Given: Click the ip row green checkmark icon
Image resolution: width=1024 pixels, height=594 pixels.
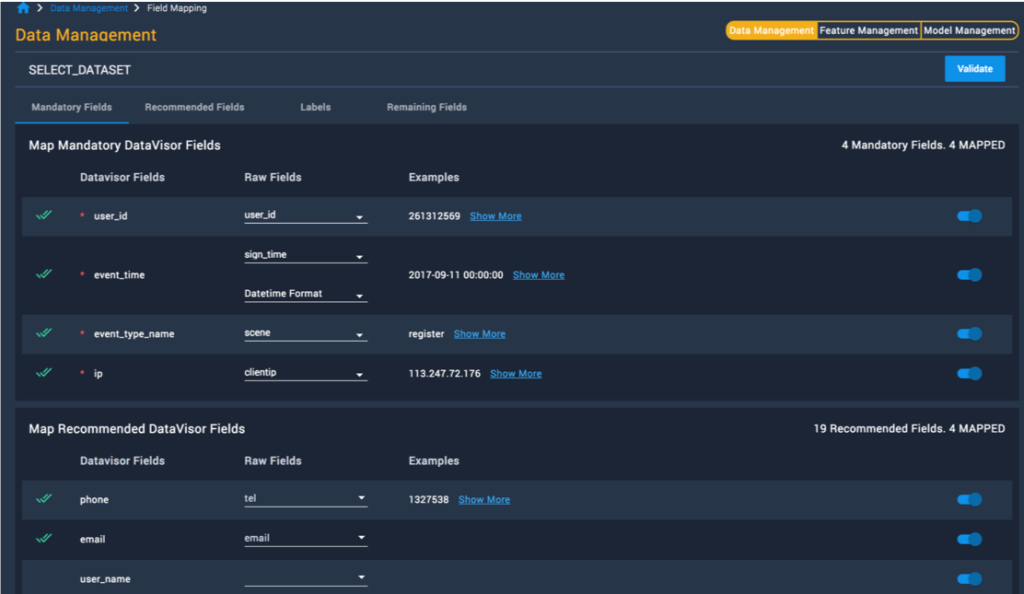Looking at the screenshot, I should click(x=44, y=373).
